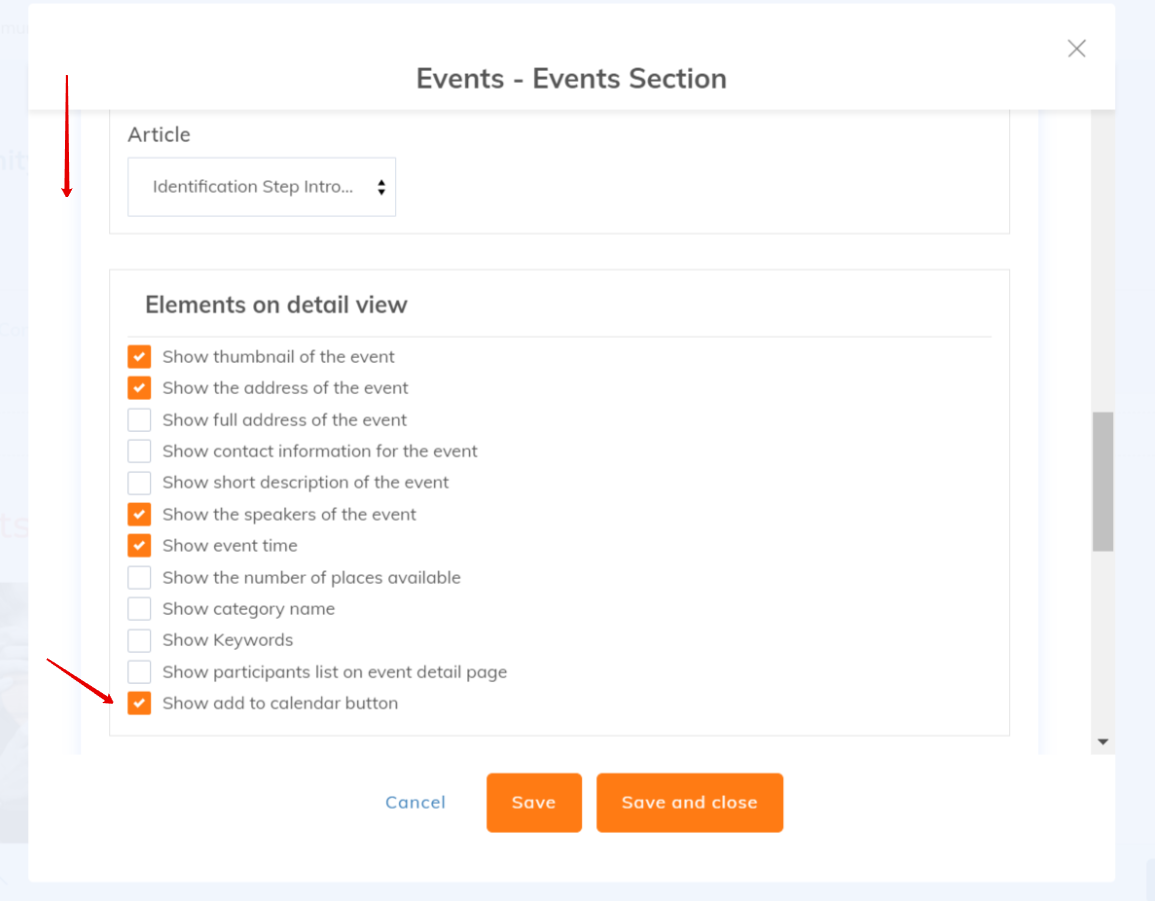Disable 'Show add to calendar button'
The height and width of the screenshot is (901, 1155).
pyautogui.click(x=138, y=703)
